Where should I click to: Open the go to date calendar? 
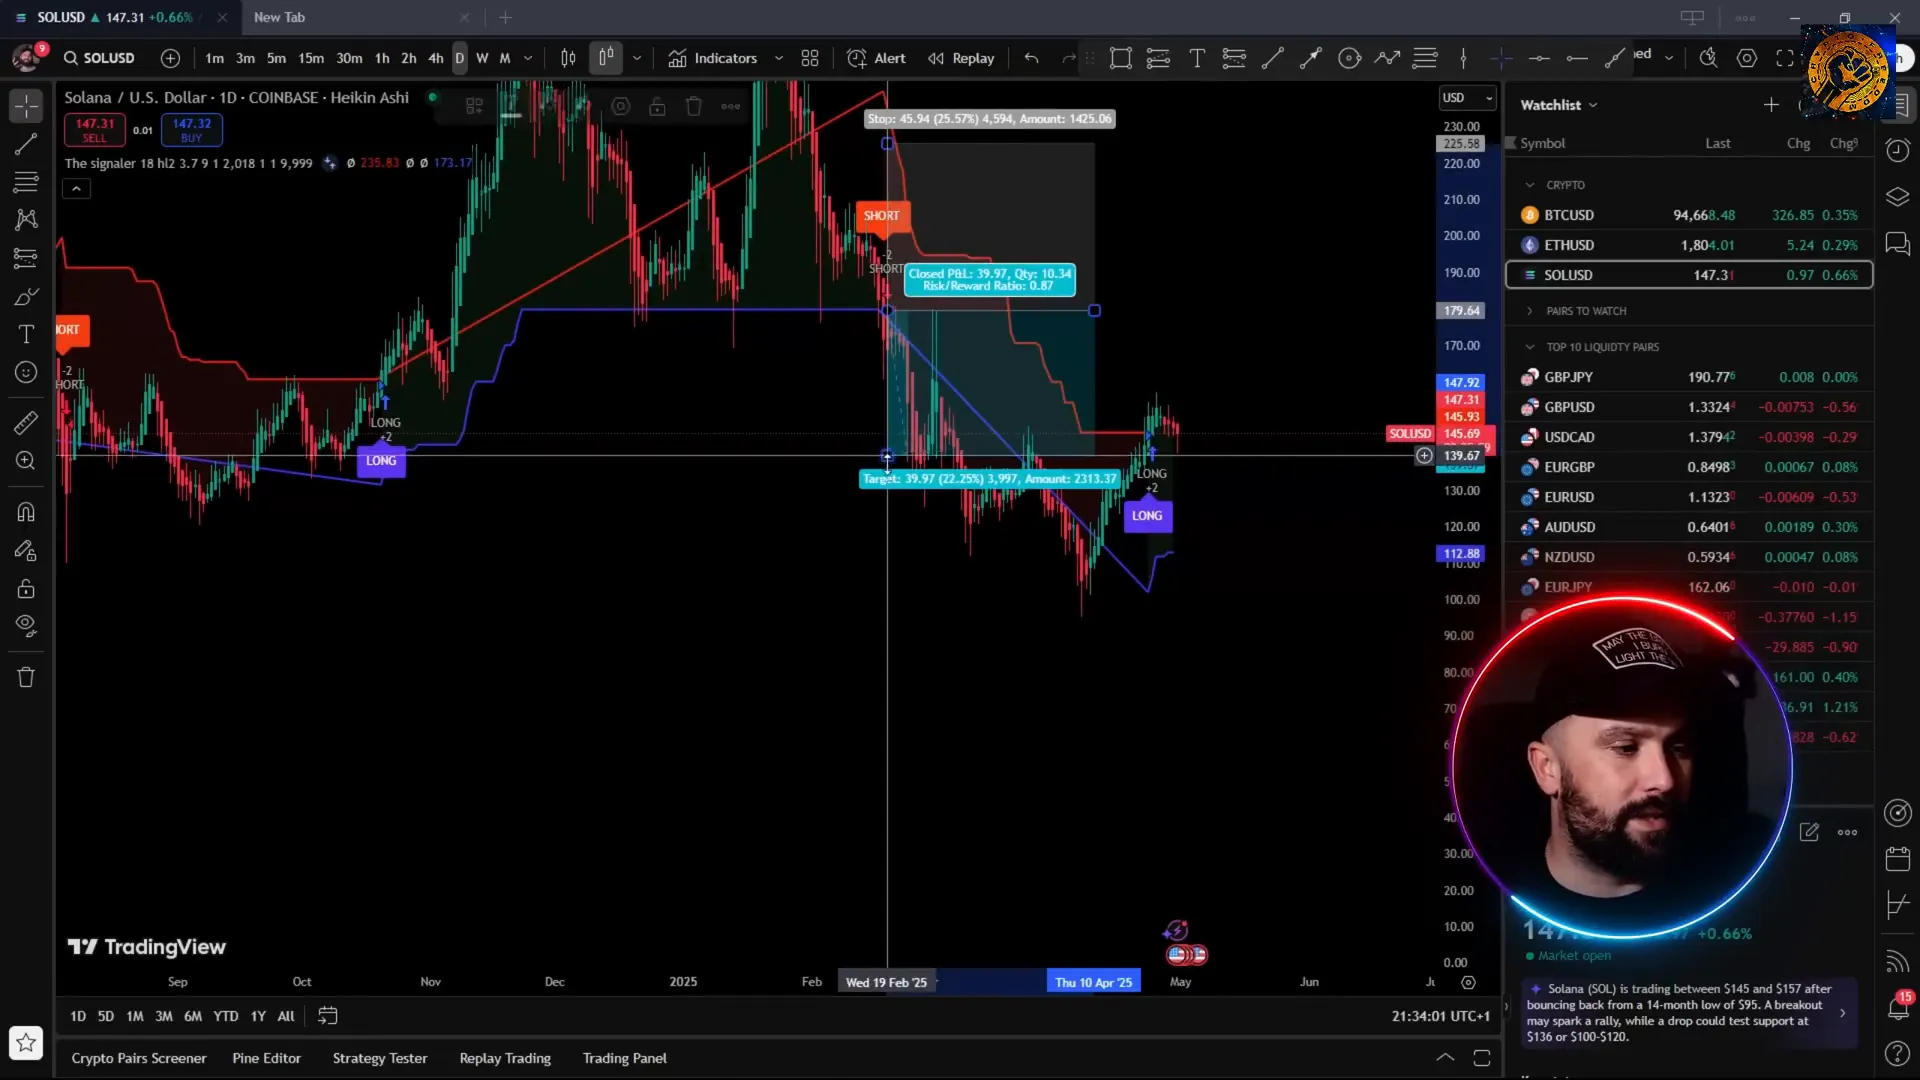[327, 1016]
